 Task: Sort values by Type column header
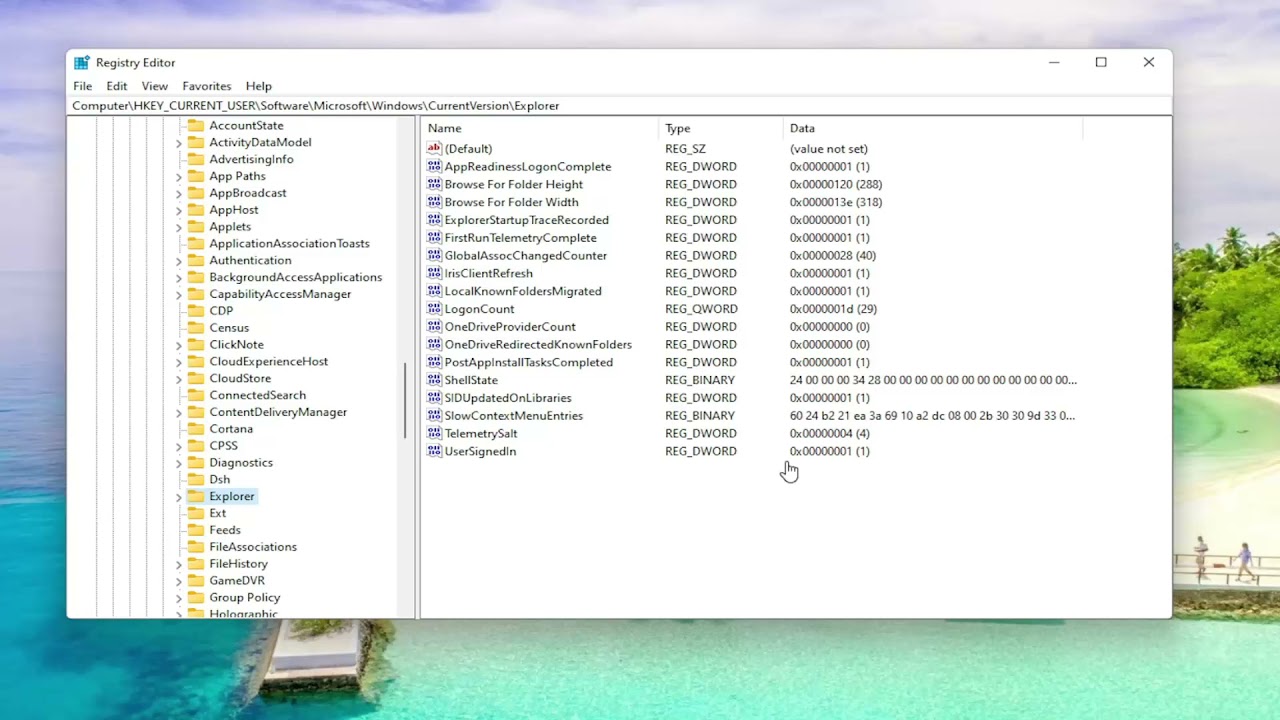721,128
